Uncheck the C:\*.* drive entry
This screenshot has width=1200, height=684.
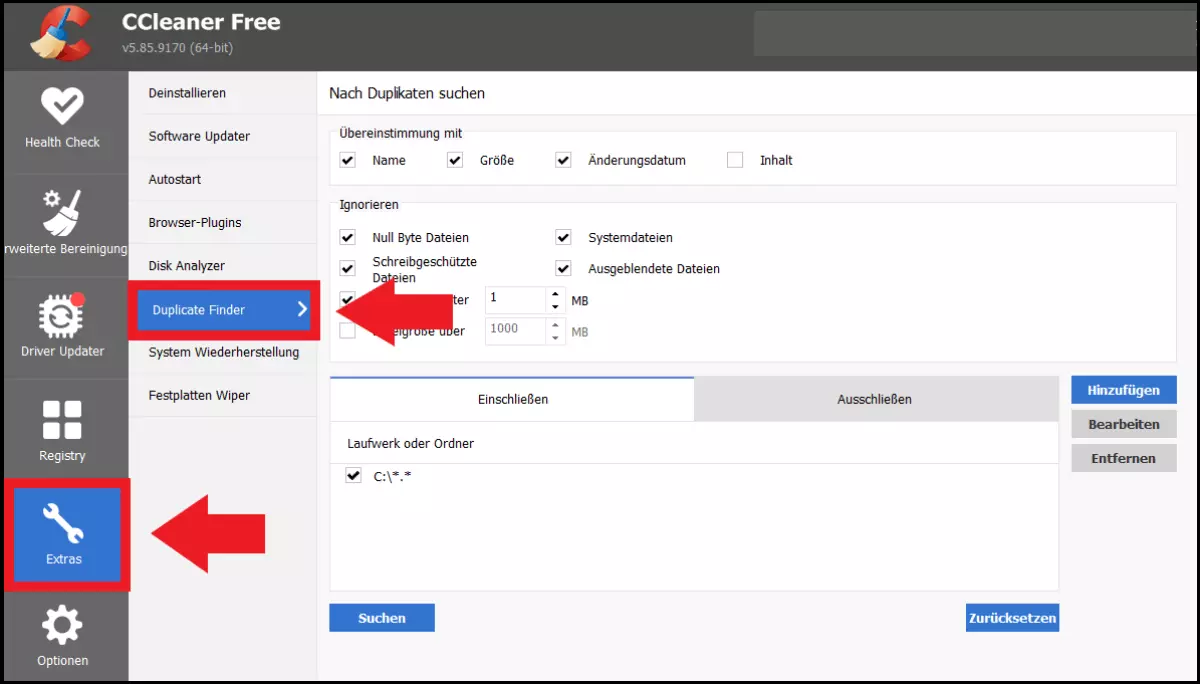pos(353,476)
